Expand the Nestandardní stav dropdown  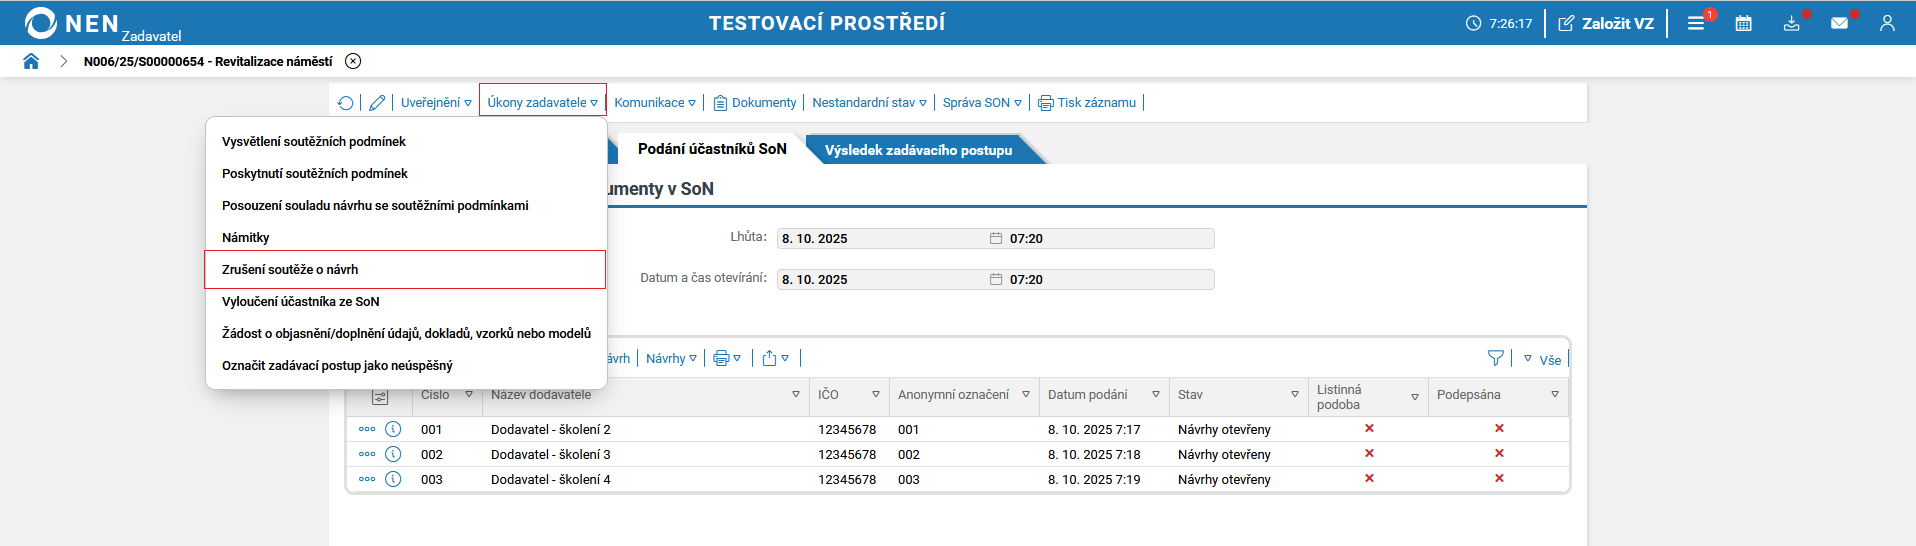coord(869,102)
